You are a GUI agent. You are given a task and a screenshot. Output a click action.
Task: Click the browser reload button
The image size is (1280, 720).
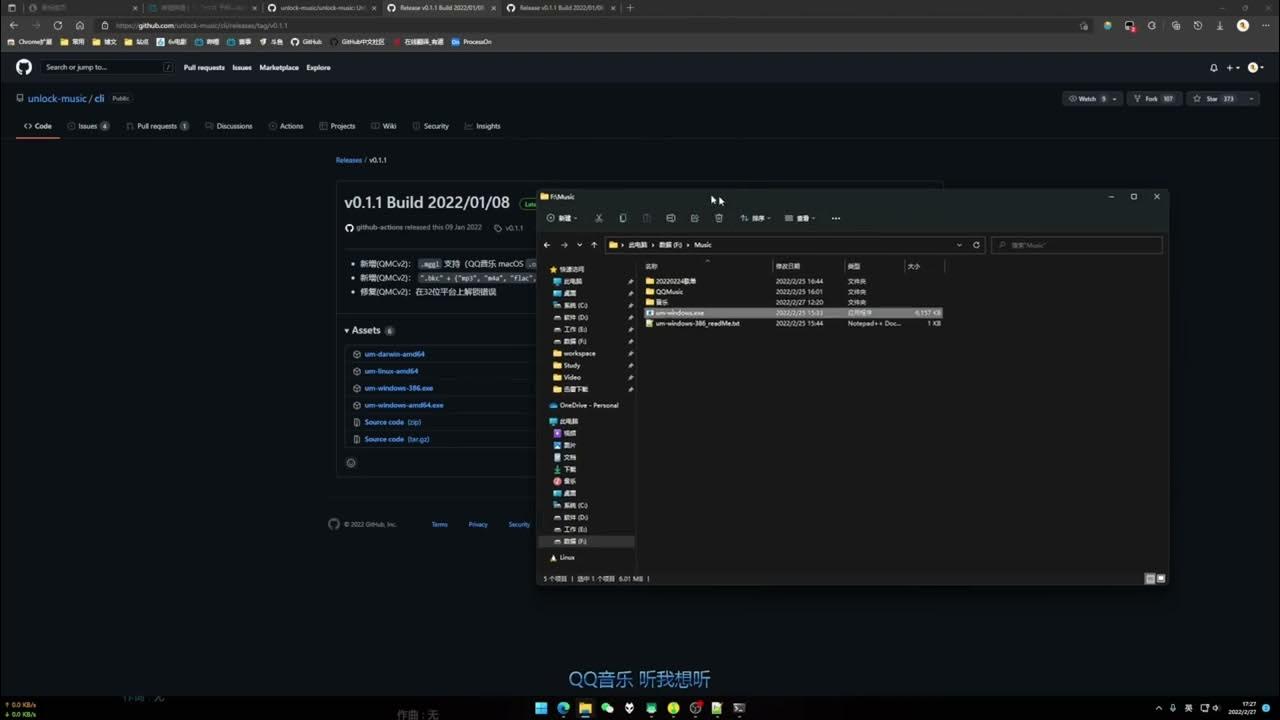(x=57, y=25)
